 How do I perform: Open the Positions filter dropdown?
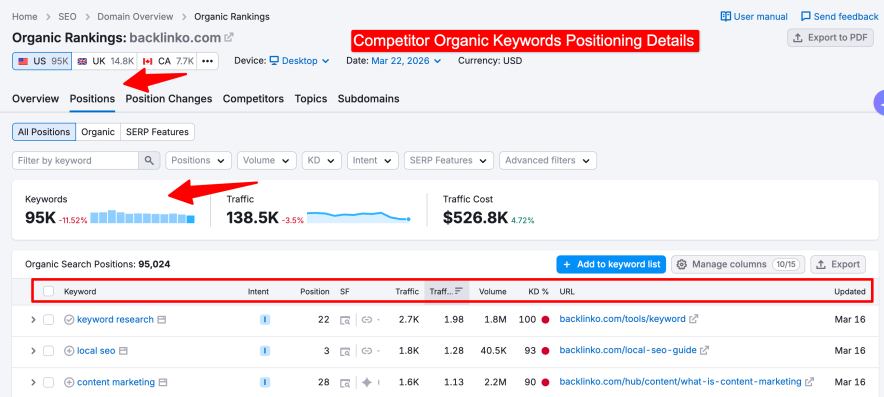point(198,160)
